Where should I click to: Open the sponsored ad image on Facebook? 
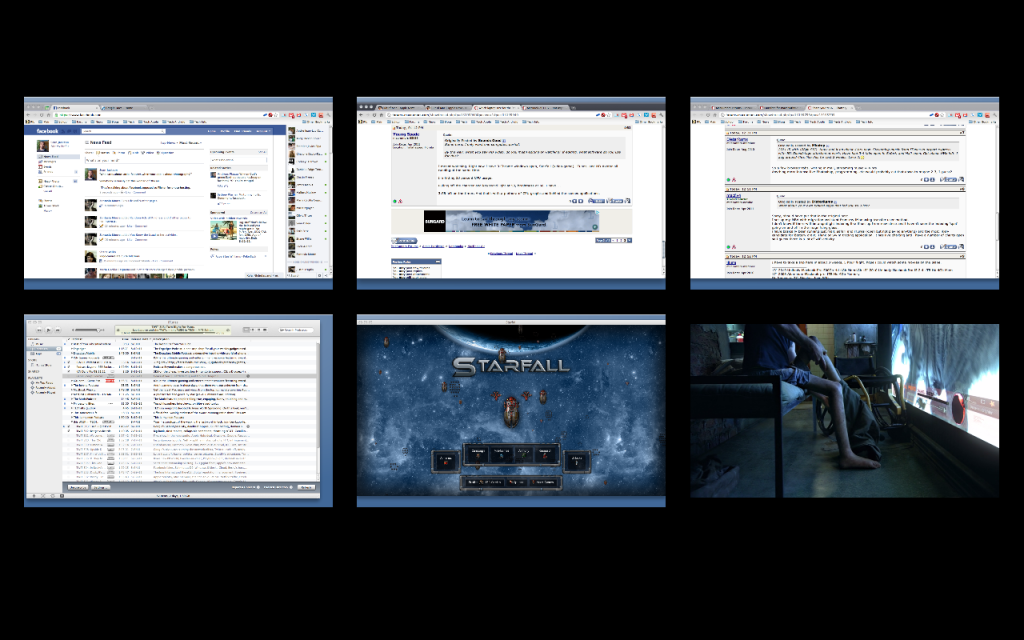[x=223, y=230]
